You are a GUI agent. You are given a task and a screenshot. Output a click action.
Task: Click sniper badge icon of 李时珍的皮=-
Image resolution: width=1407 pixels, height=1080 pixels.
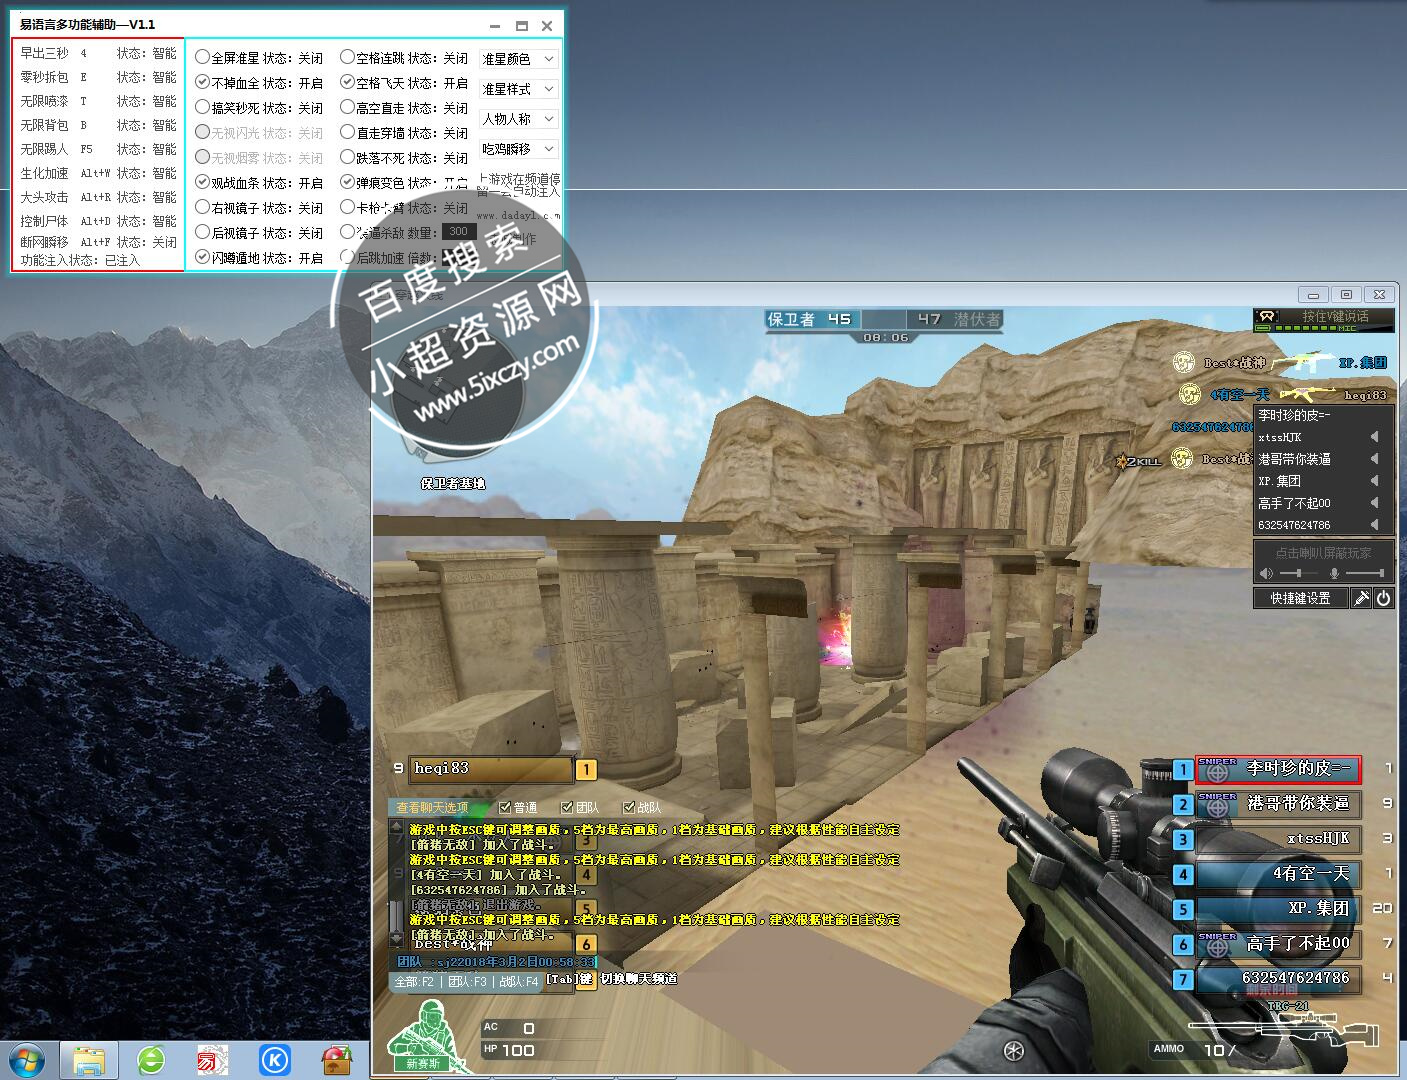click(1217, 769)
